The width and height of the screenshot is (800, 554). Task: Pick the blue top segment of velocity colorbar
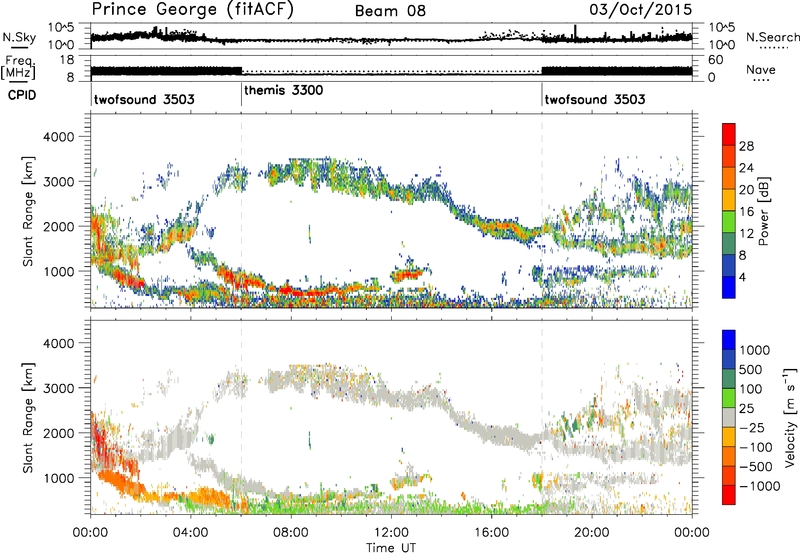tap(729, 340)
